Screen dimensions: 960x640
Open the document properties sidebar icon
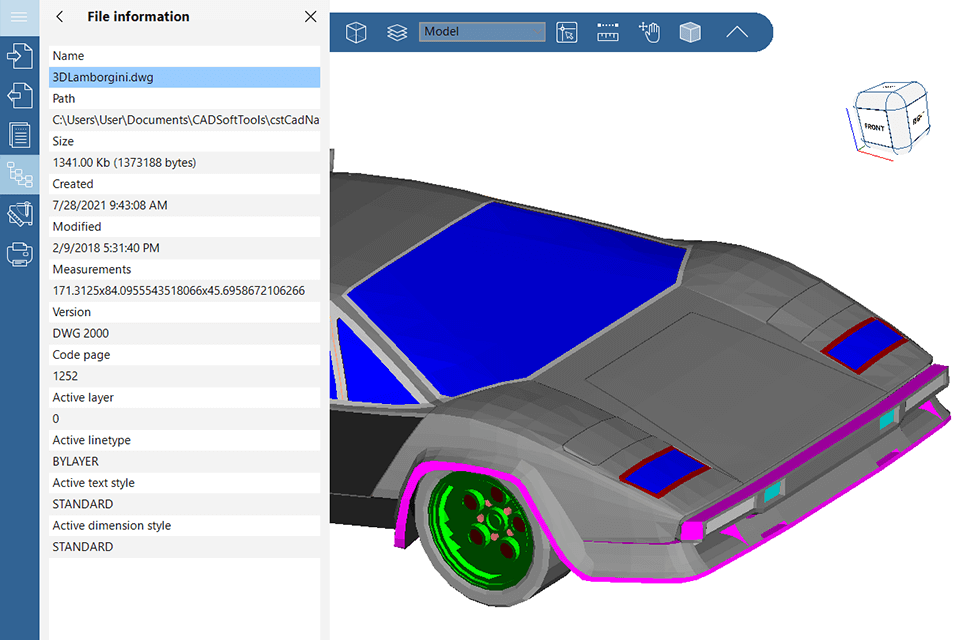coord(19,134)
